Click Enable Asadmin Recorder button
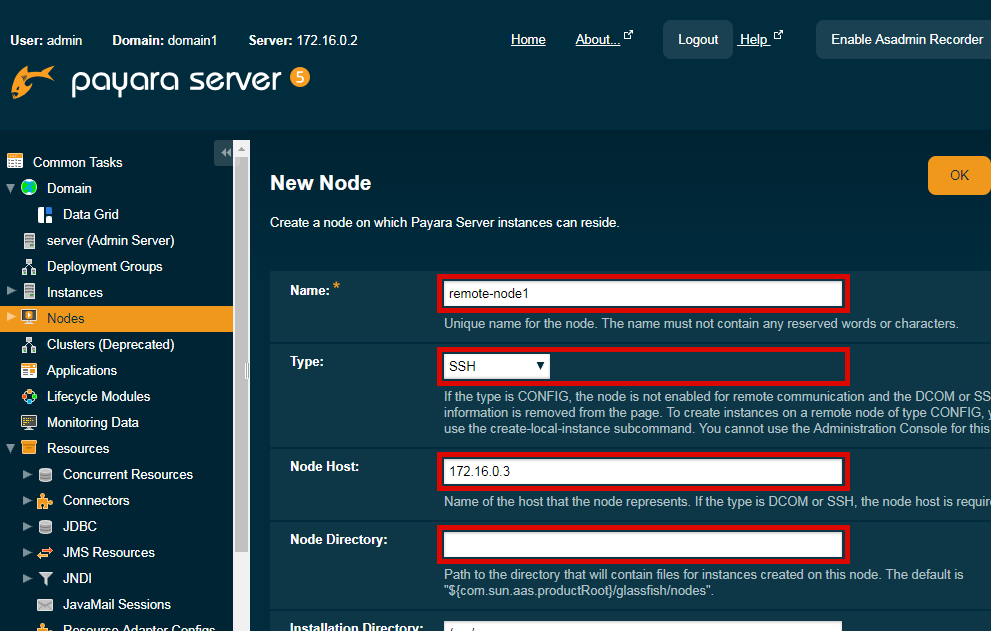The width and height of the screenshot is (992, 632). (x=906, y=40)
